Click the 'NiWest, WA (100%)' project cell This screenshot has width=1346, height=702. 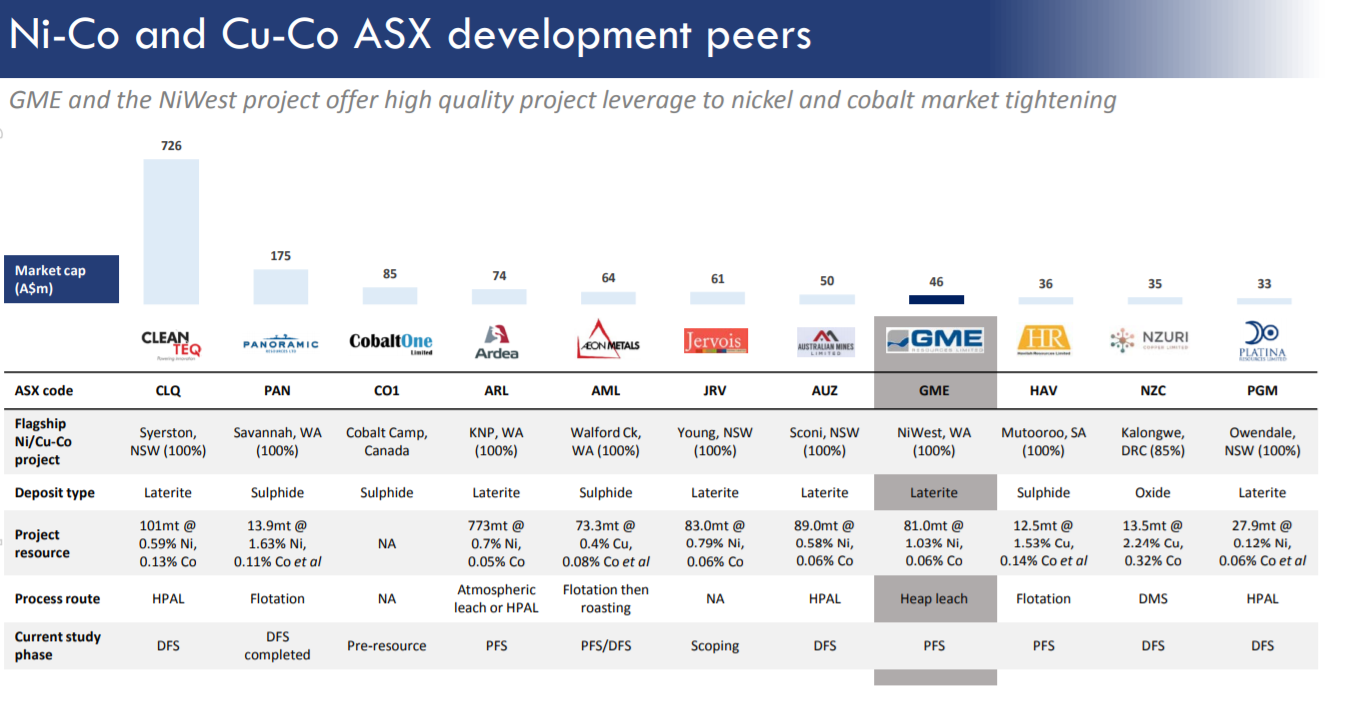[934, 442]
